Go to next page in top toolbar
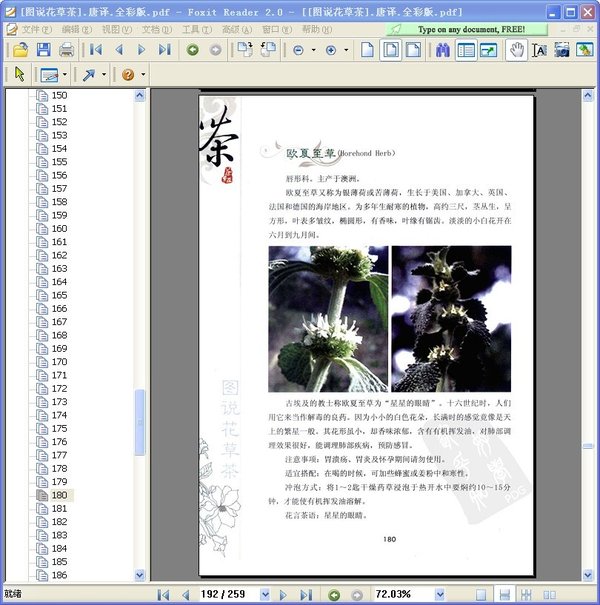The width and height of the screenshot is (600, 605). coord(142,50)
